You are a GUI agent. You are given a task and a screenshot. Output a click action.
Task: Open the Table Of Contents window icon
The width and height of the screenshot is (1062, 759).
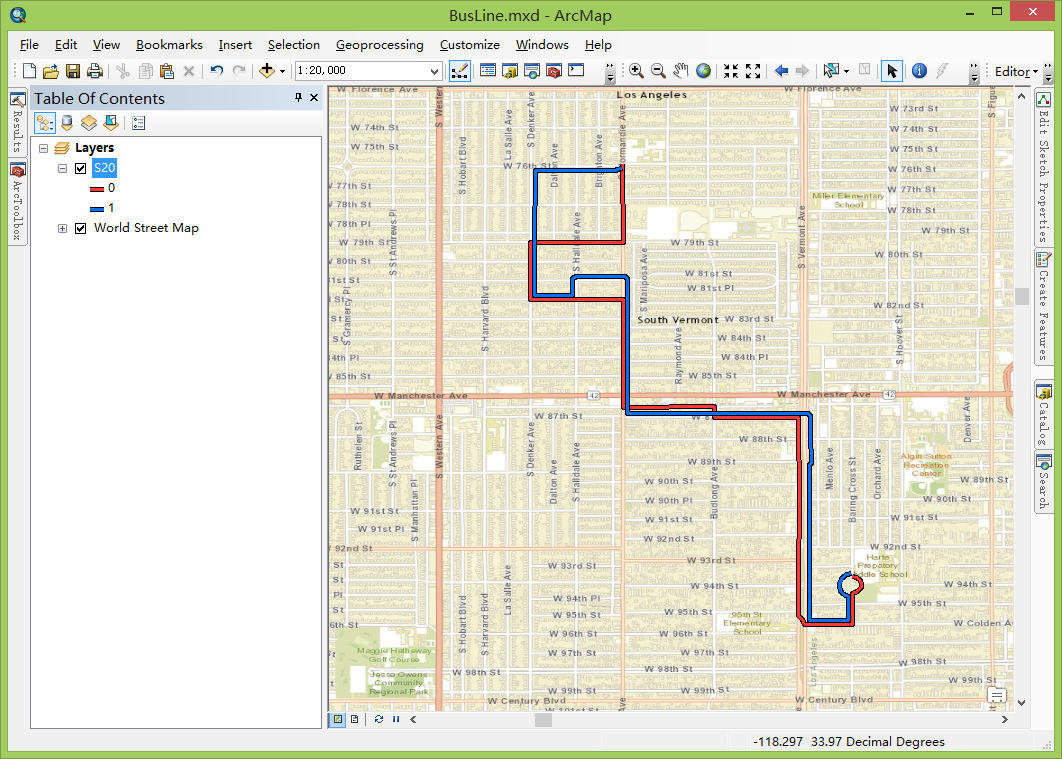[488, 70]
